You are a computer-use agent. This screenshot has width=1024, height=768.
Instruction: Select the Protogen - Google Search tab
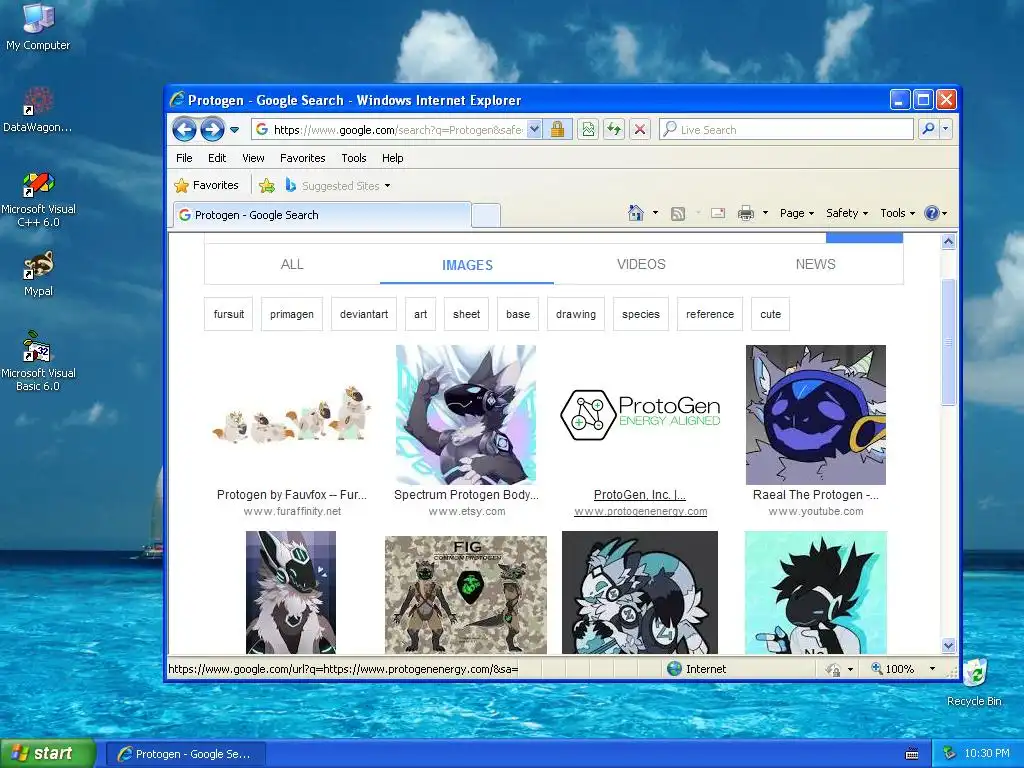pyautogui.click(x=322, y=215)
